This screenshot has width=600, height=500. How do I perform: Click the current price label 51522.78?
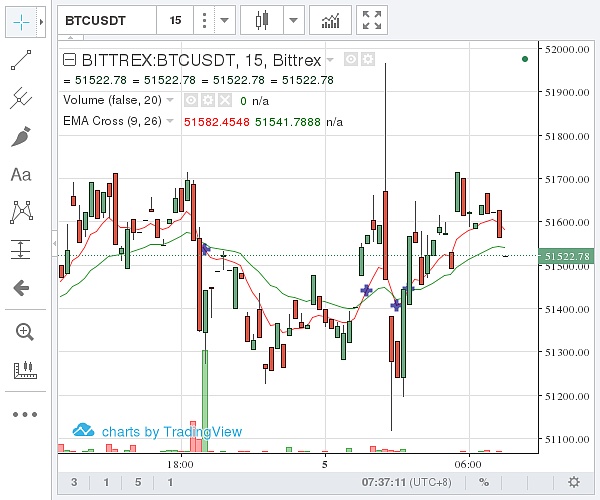tap(566, 256)
